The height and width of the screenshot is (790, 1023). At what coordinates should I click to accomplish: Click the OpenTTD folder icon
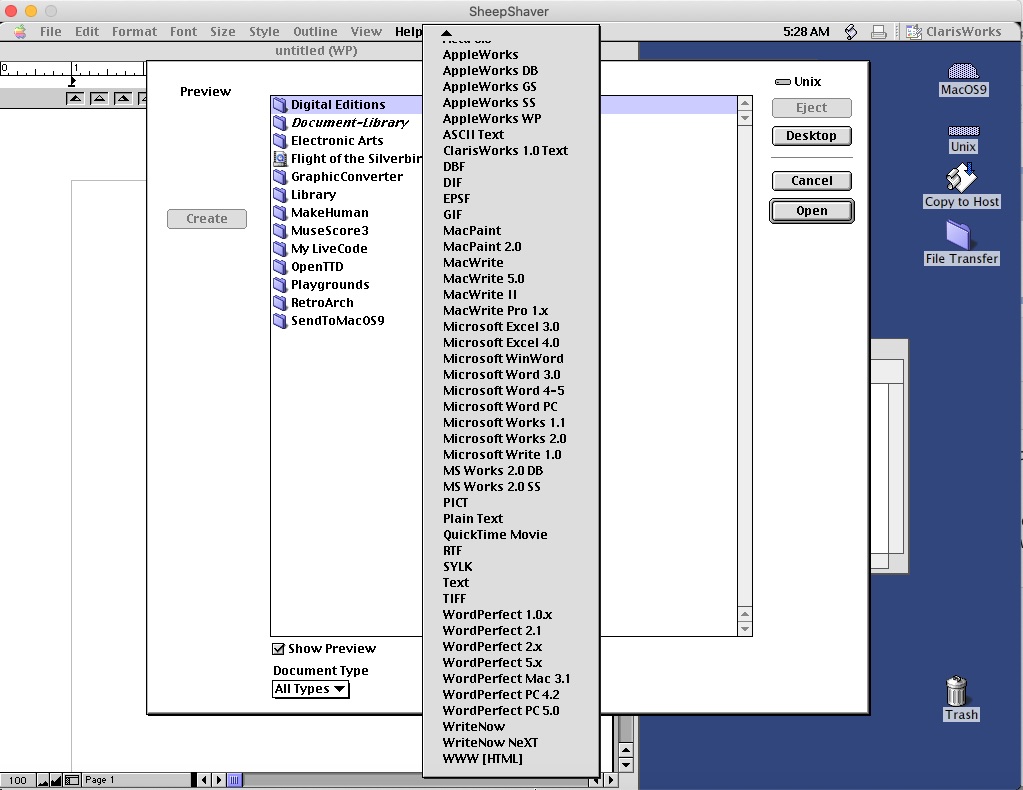click(281, 267)
